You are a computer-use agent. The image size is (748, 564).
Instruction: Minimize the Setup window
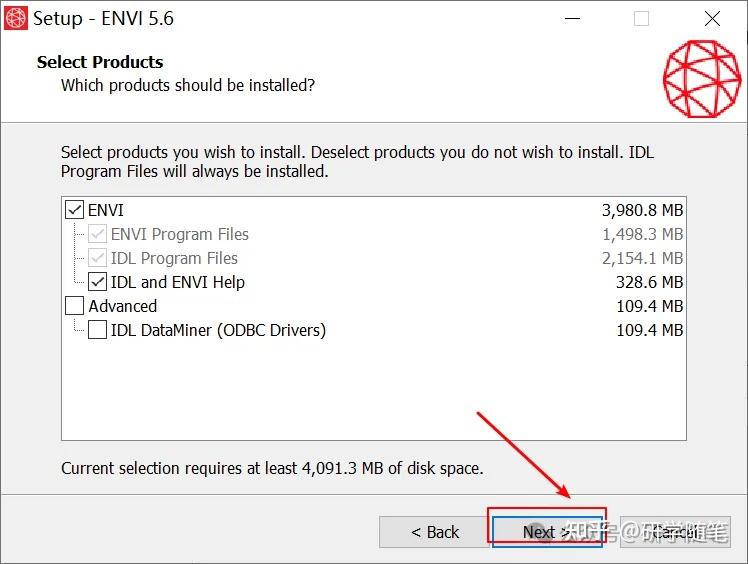572,18
